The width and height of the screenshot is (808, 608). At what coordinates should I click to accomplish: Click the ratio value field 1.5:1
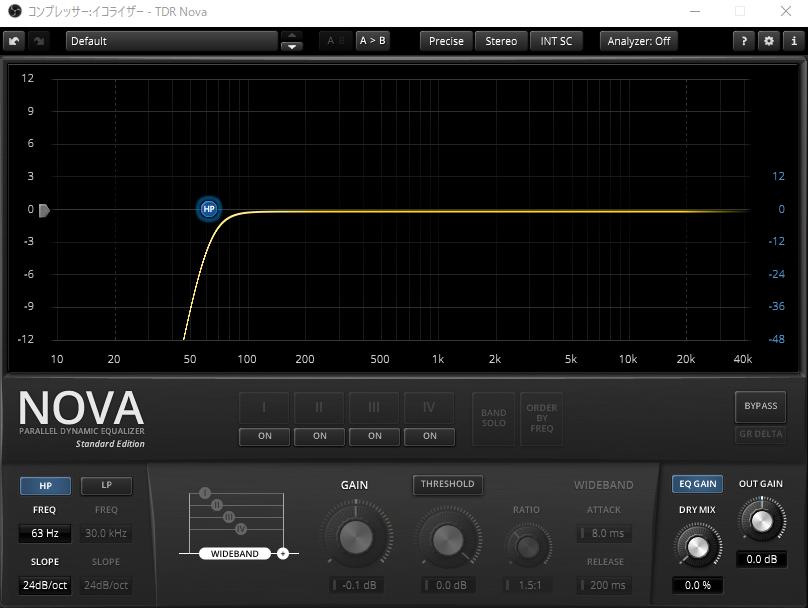pos(527,585)
